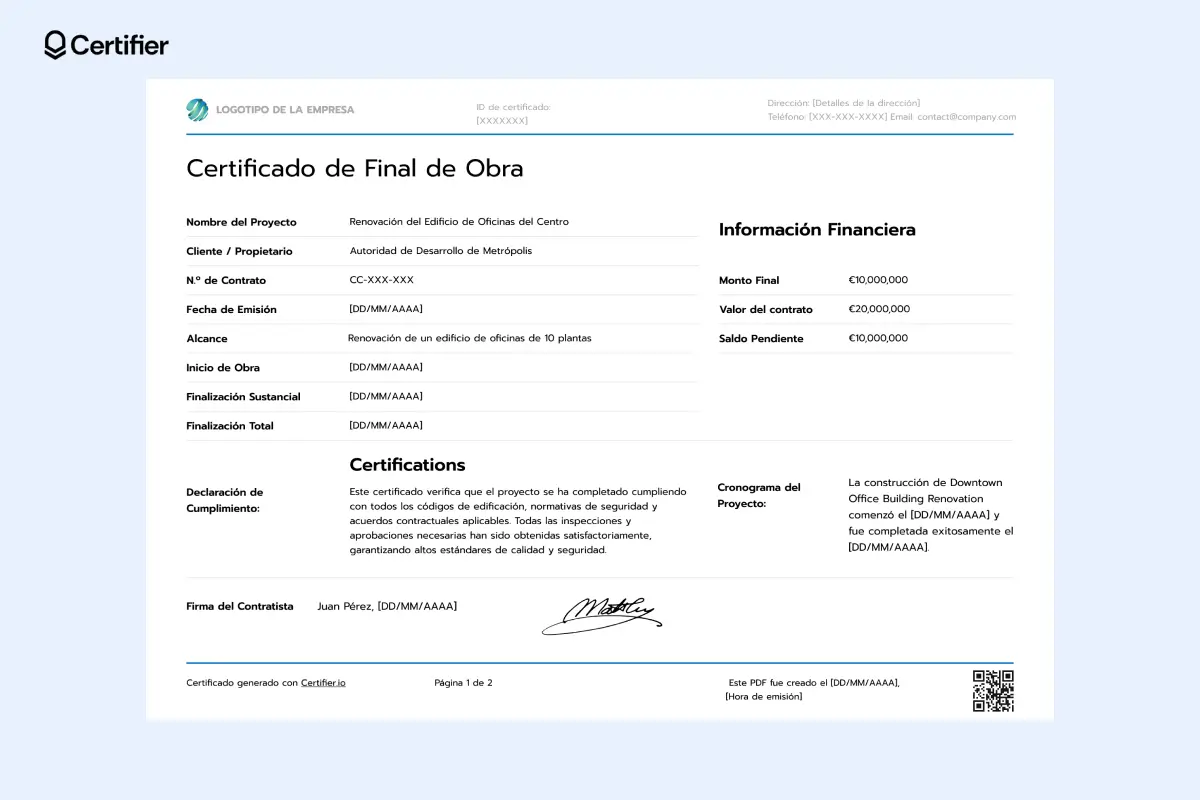Viewport: 1200px width, 800px height.
Task: Select the Valor del contrato value €20,000,000
Action: tap(879, 309)
